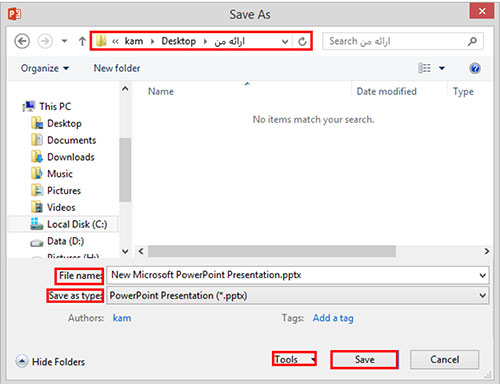The image size is (500, 384).
Task: Expand the File name dropdown arrow
Action: coord(482,275)
